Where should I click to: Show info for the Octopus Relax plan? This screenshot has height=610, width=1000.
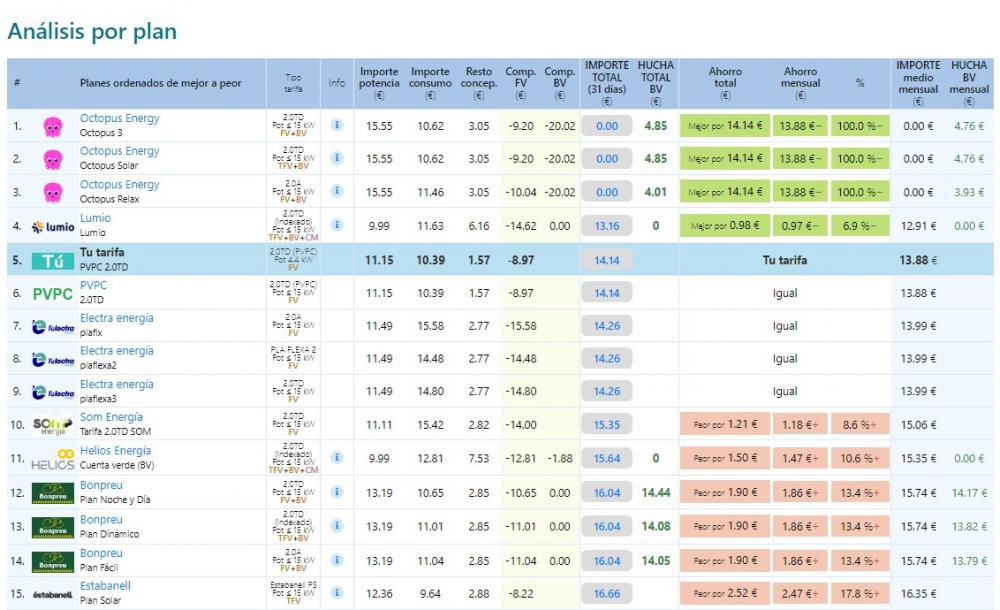pos(337,191)
